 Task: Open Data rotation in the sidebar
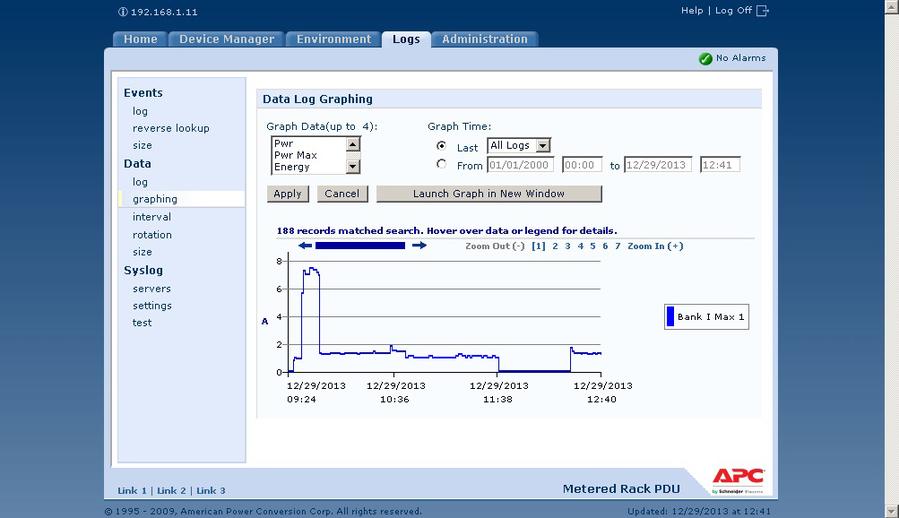(152, 235)
